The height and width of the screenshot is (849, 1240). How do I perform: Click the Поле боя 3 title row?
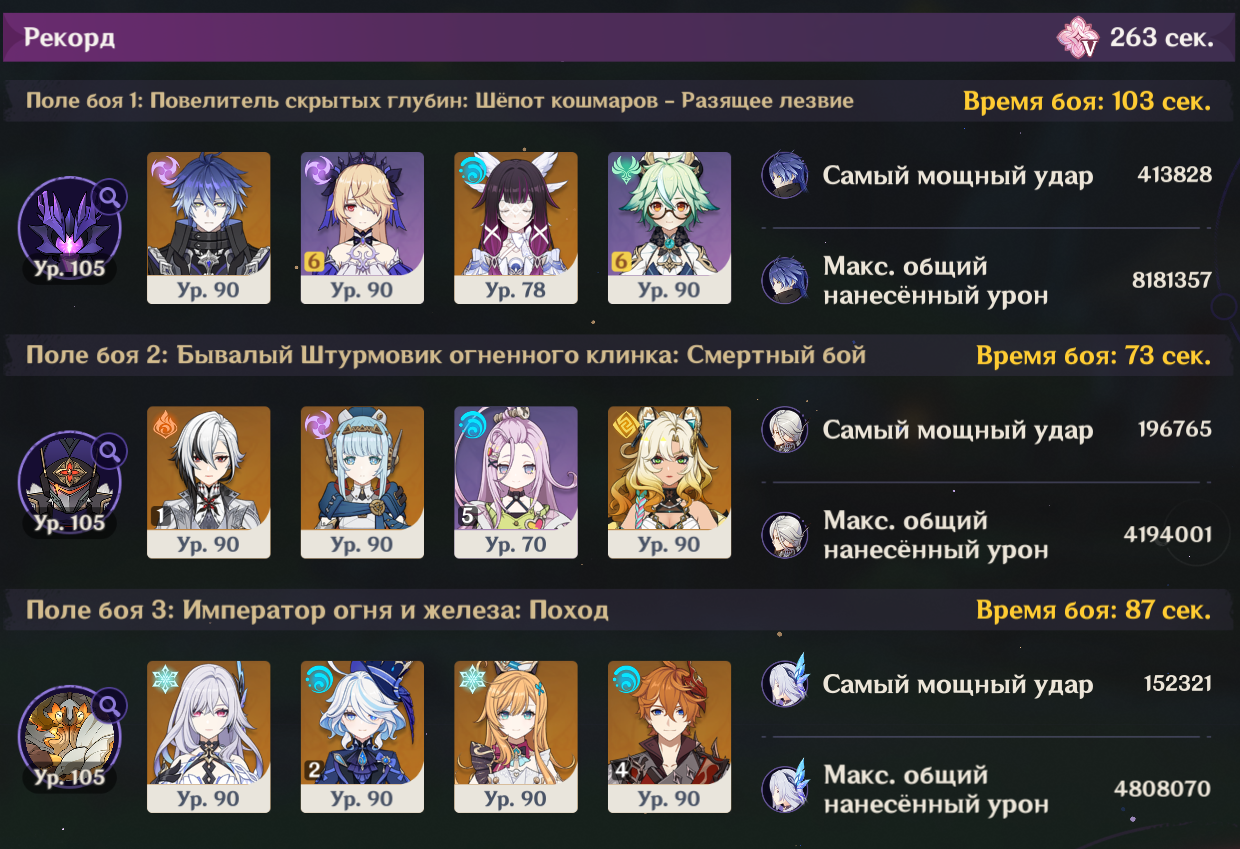pyautogui.click(x=620, y=610)
